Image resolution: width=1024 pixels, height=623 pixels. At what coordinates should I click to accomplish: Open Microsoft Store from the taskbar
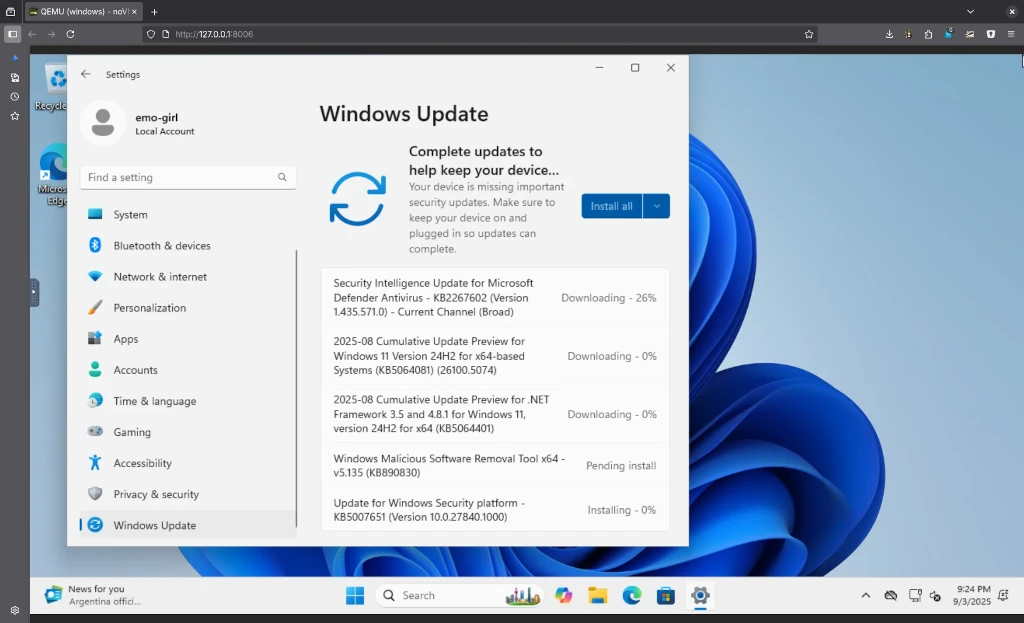tap(665, 596)
